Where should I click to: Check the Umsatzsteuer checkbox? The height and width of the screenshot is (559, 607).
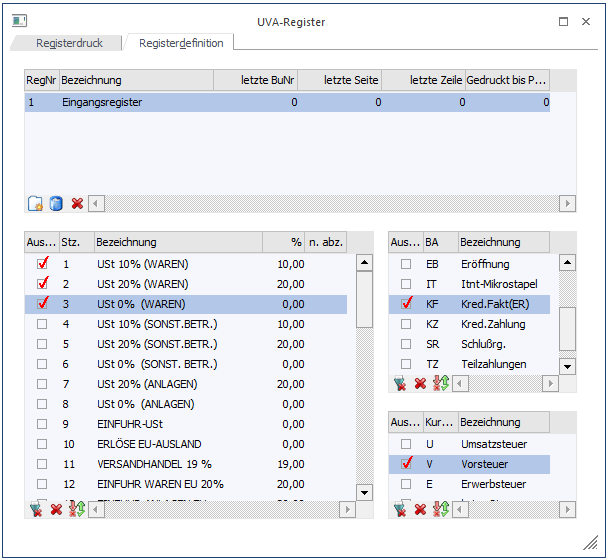405,444
